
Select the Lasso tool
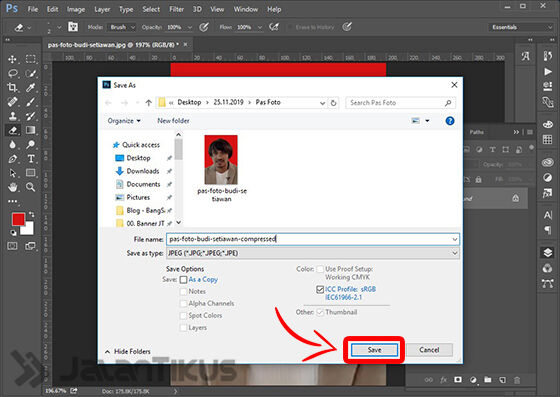12,74
